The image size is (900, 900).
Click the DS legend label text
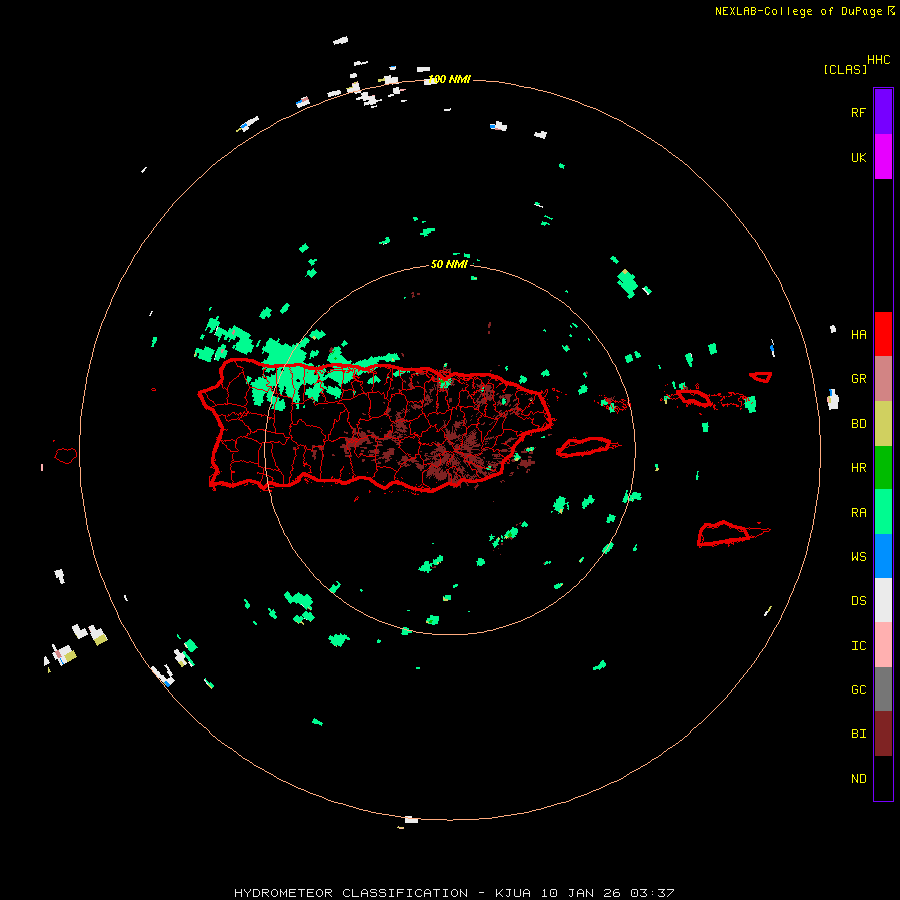[858, 601]
